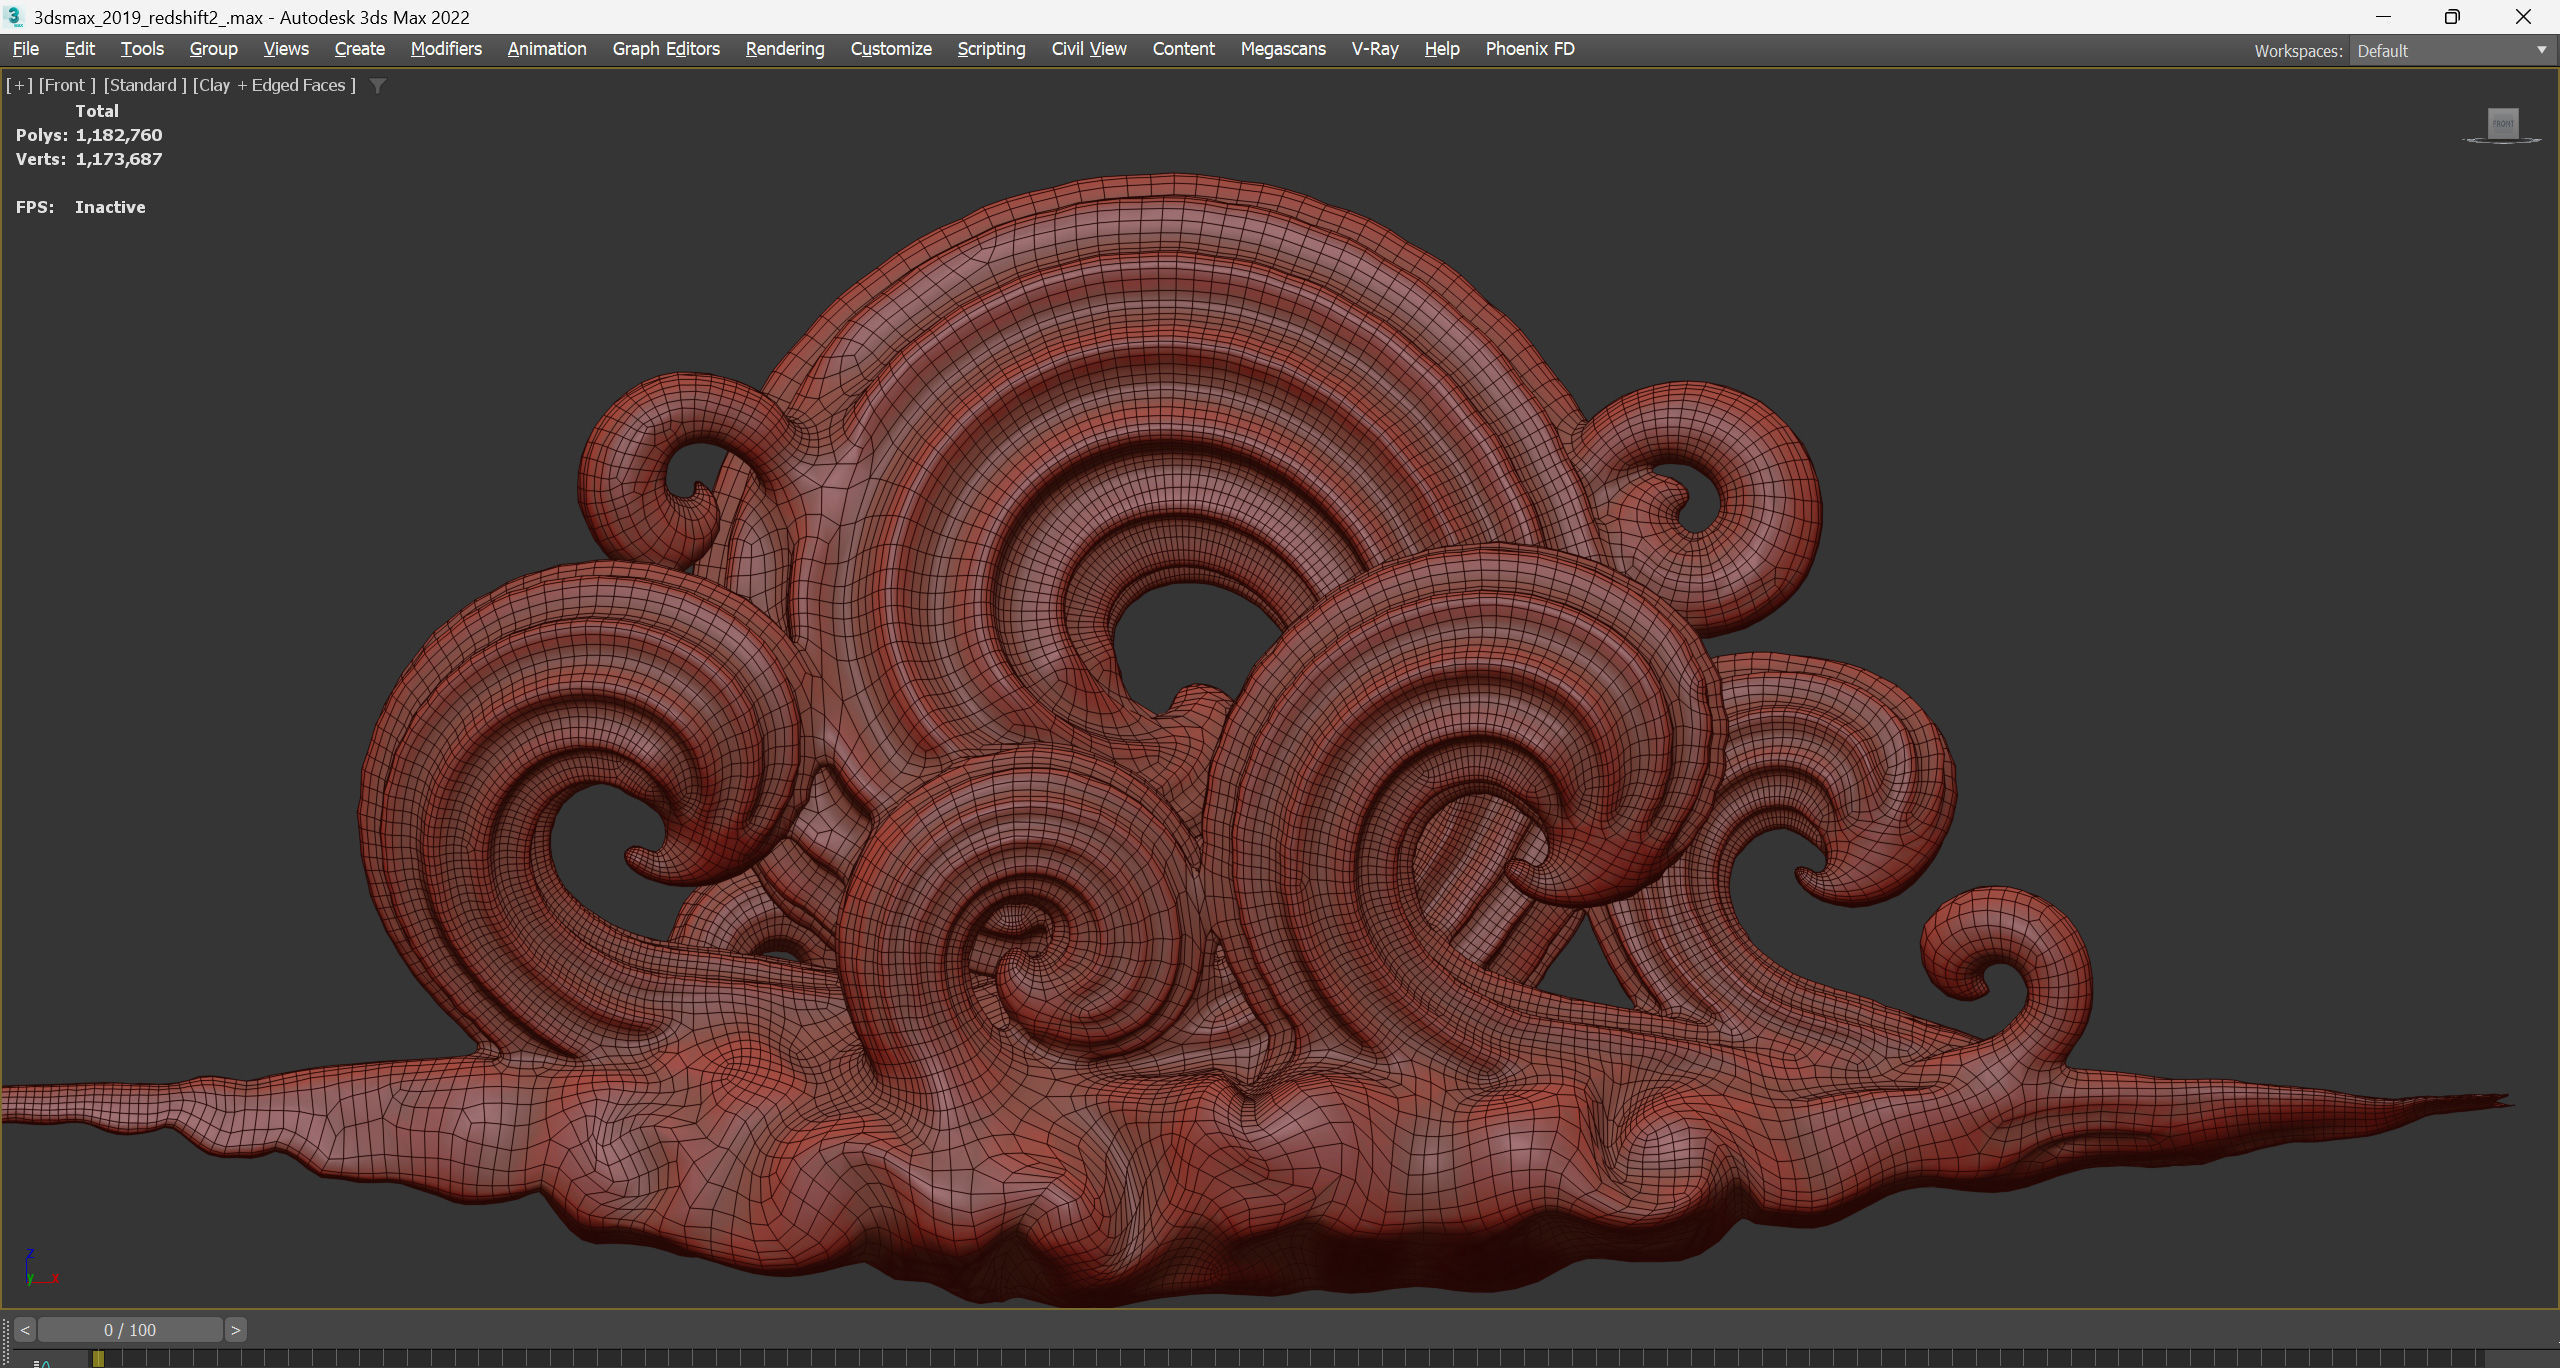The height and width of the screenshot is (1368, 2560).
Task: Open the [Clay + Edged Faces] per-view menu
Action: [274, 86]
